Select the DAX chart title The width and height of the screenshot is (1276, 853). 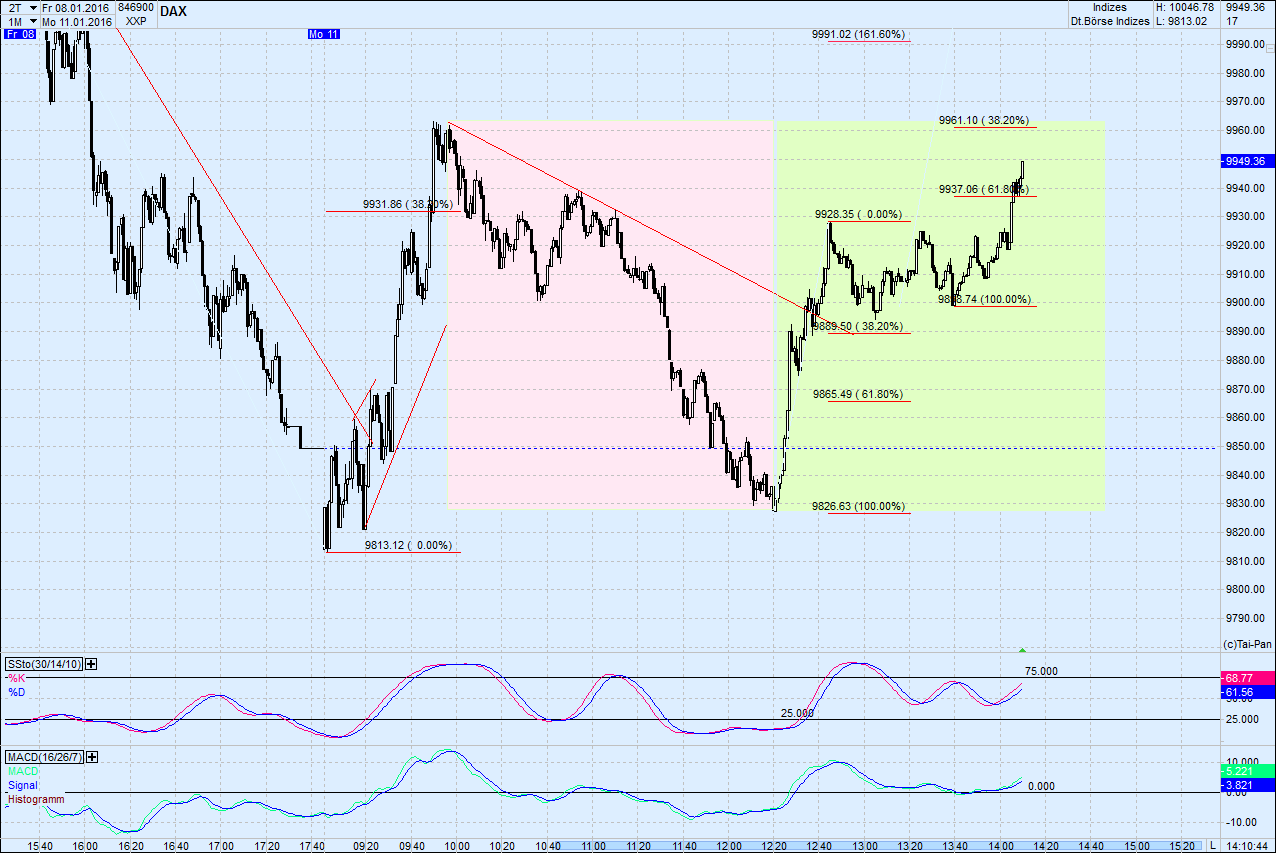pos(171,11)
